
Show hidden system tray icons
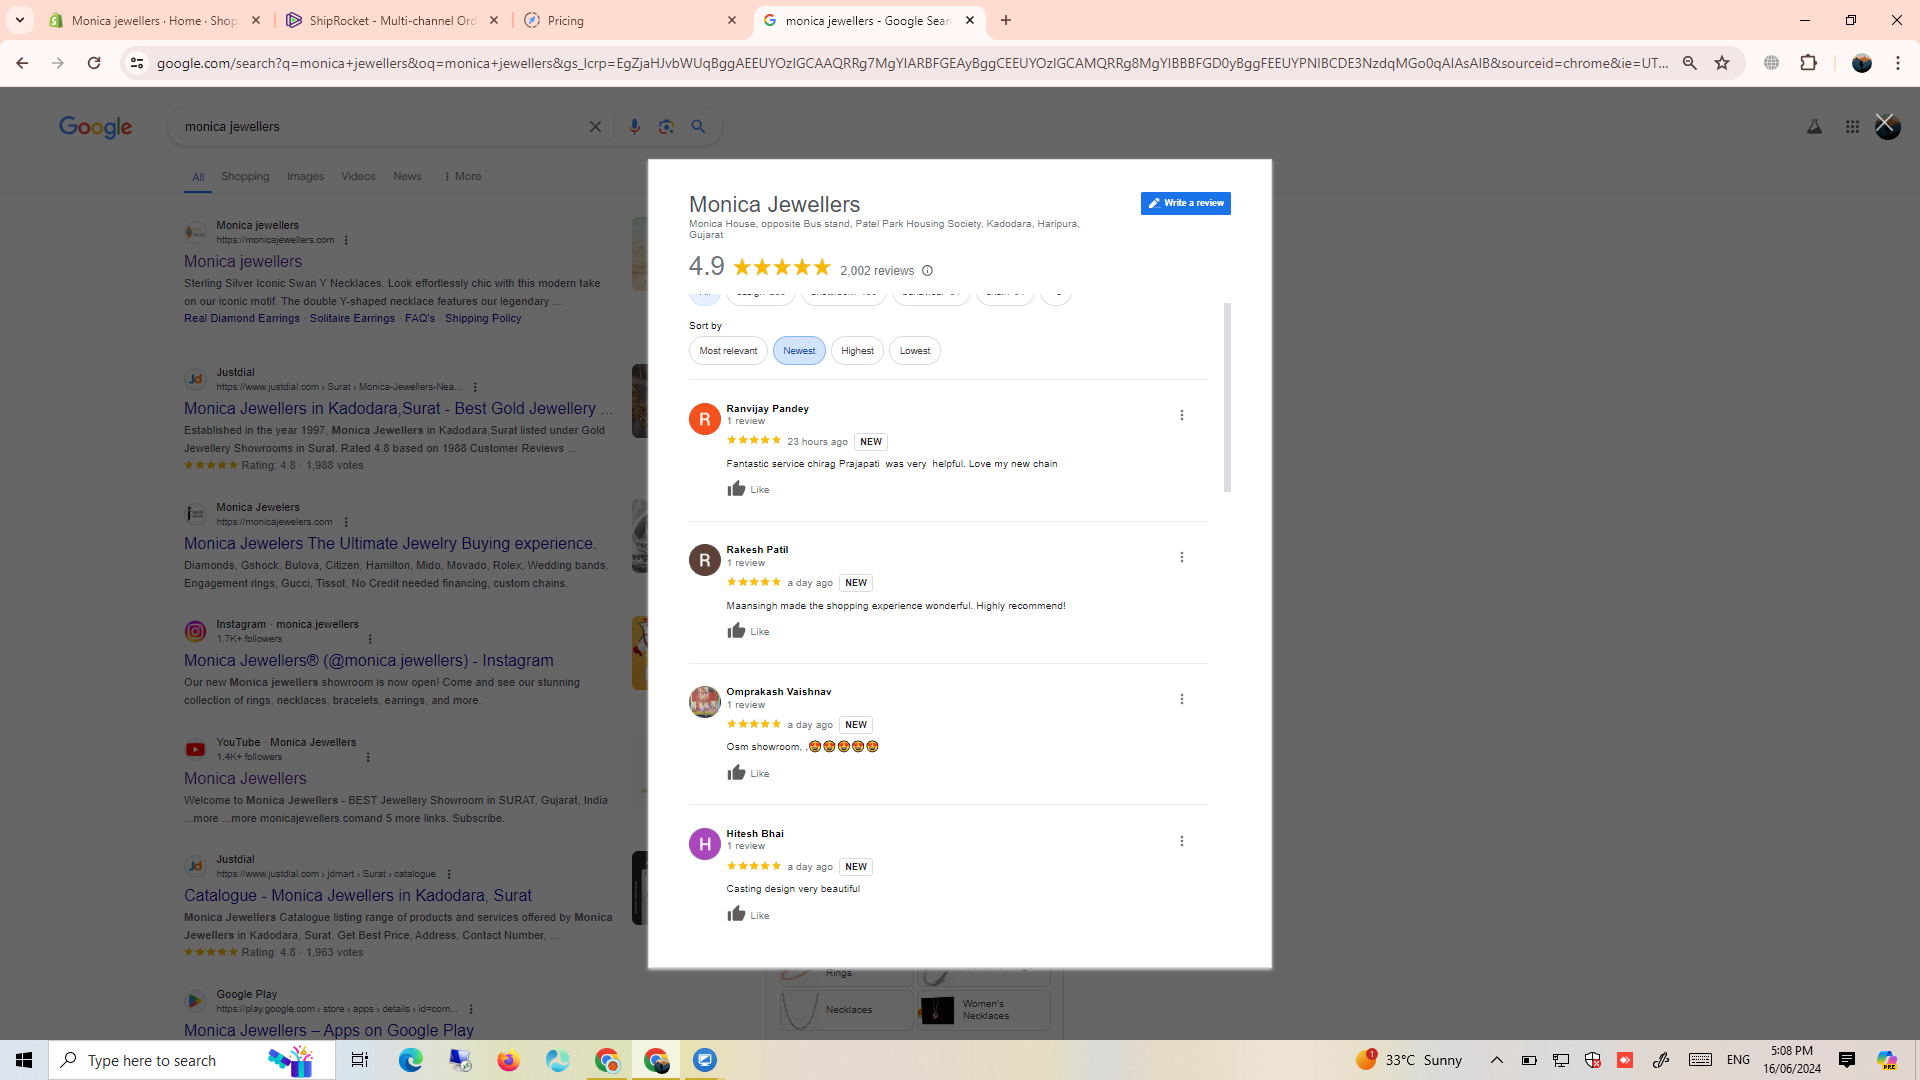pyautogui.click(x=1496, y=1060)
